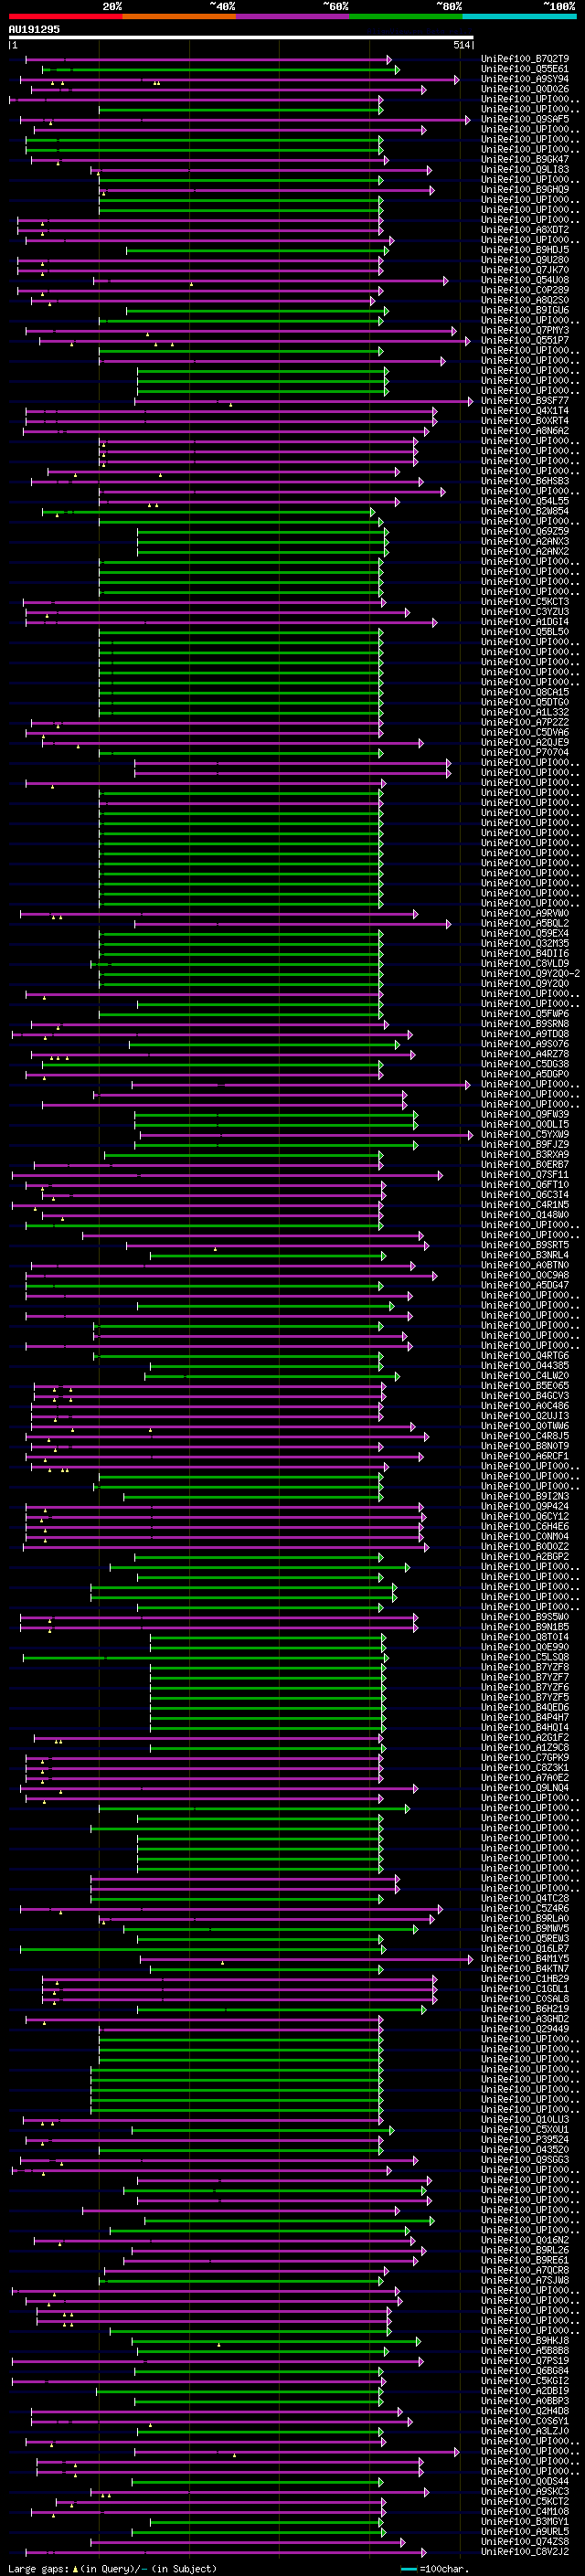
Task: Click hit label UniRef100_B7YZF8
Action: pyautogui.click(x=525, y=1667)
